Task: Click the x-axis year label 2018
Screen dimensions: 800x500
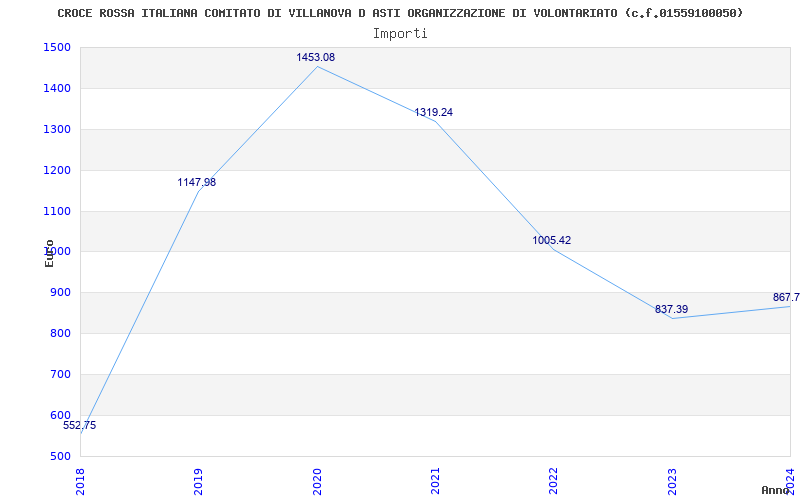Action: 80,481
